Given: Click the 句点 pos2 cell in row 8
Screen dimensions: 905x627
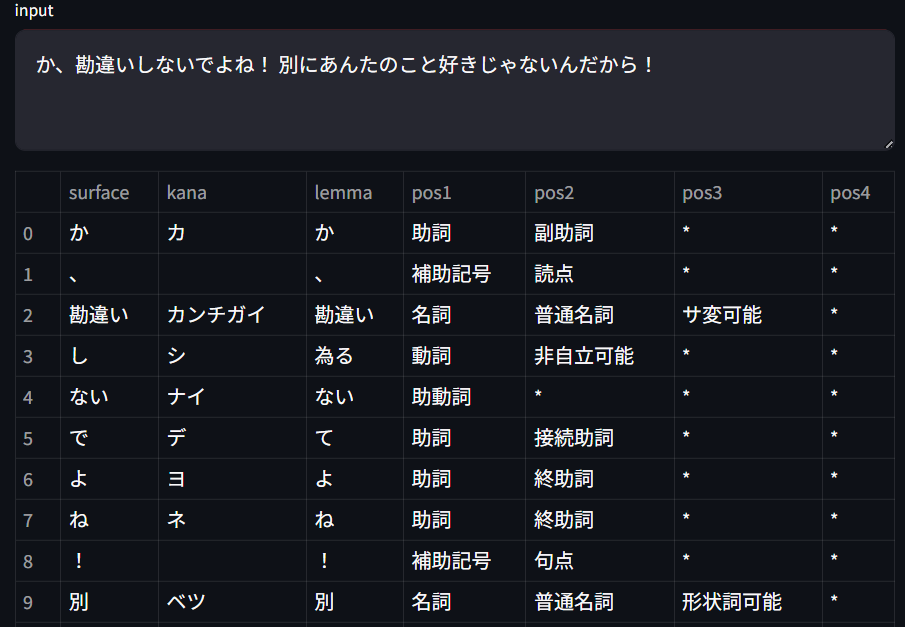Looking at the screenshot, I should 600,561.
